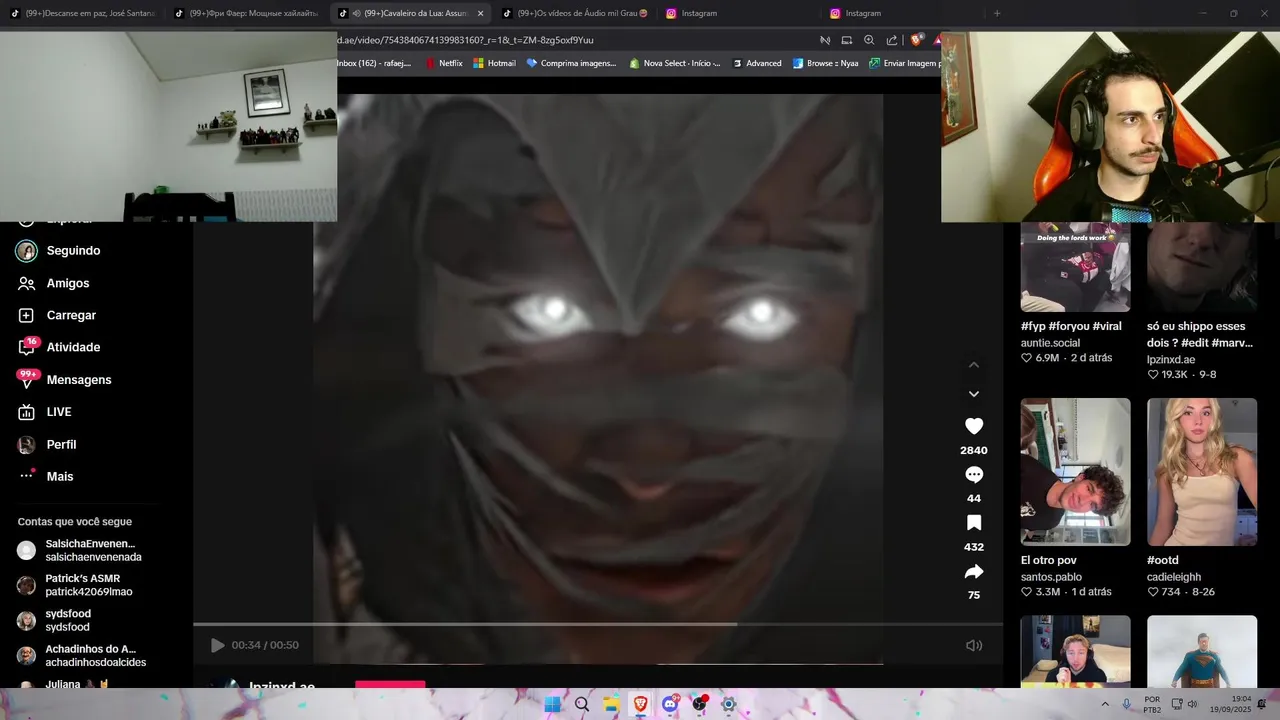1280x720 pixels.
Task: Open OBS Studio from the taskbar
Action: click(699, 704)
